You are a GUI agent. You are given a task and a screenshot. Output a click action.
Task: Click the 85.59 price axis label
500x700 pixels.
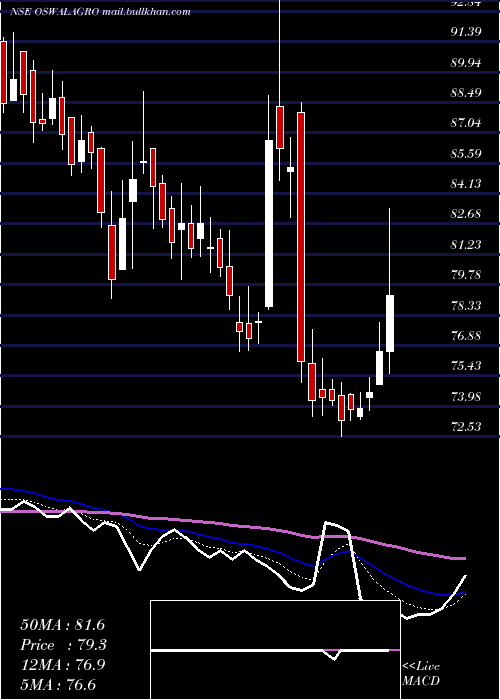[466, 153]
